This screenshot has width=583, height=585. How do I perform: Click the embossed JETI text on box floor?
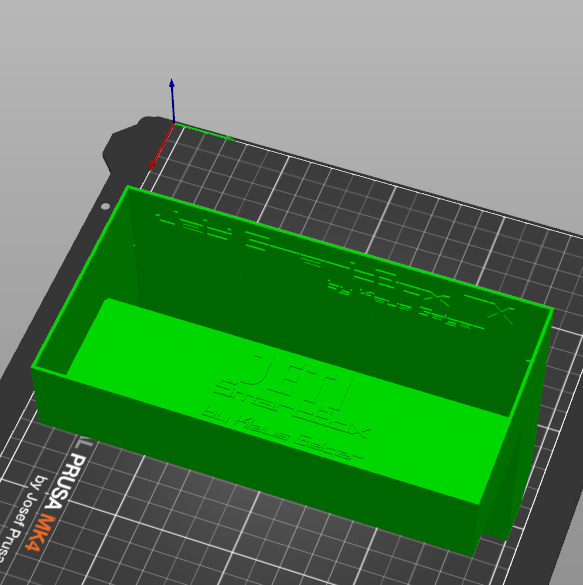(x=298, y=381)
